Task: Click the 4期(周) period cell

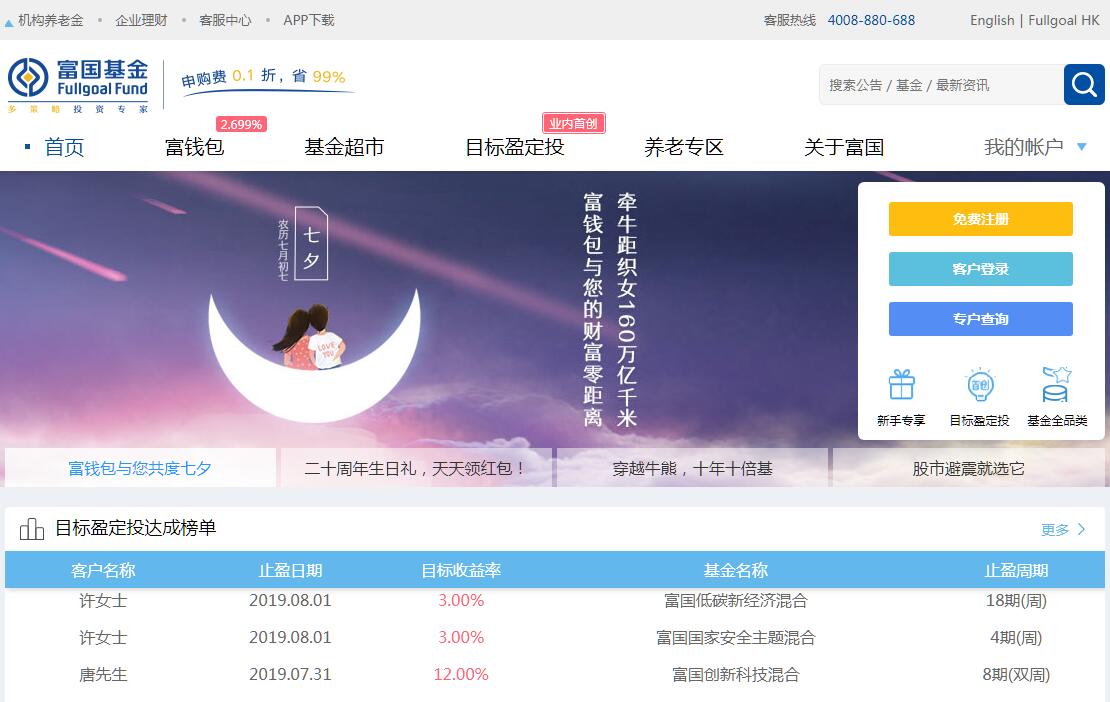Action: [1016, 638]
